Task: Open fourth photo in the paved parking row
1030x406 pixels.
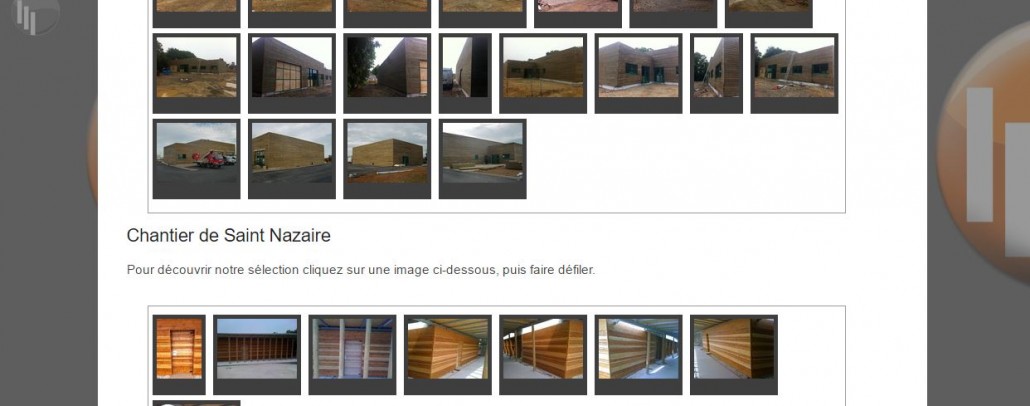Action: (482, 159)
